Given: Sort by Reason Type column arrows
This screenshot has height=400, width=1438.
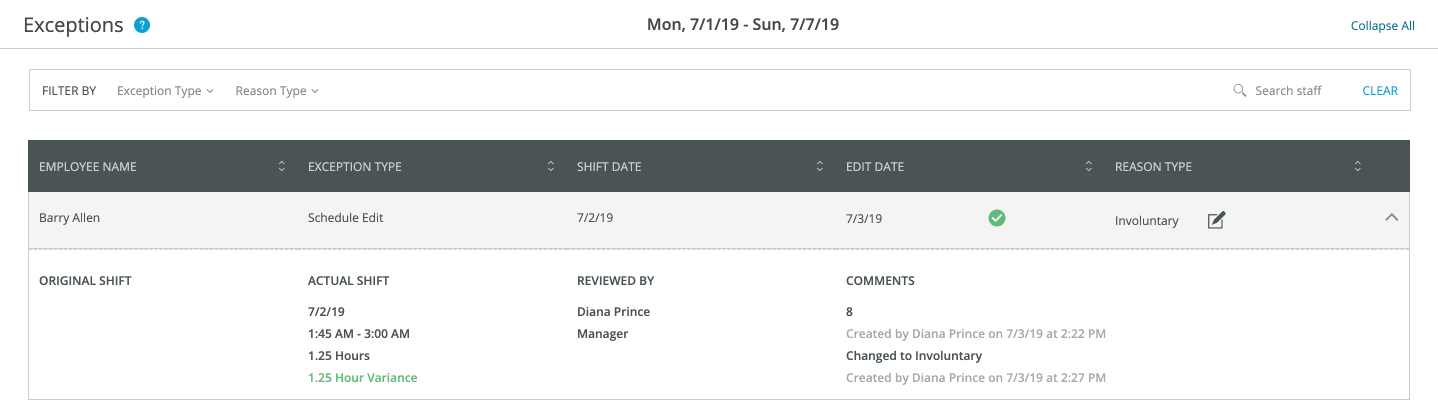Looking at the screenshot, I should tap(1358, 166).
